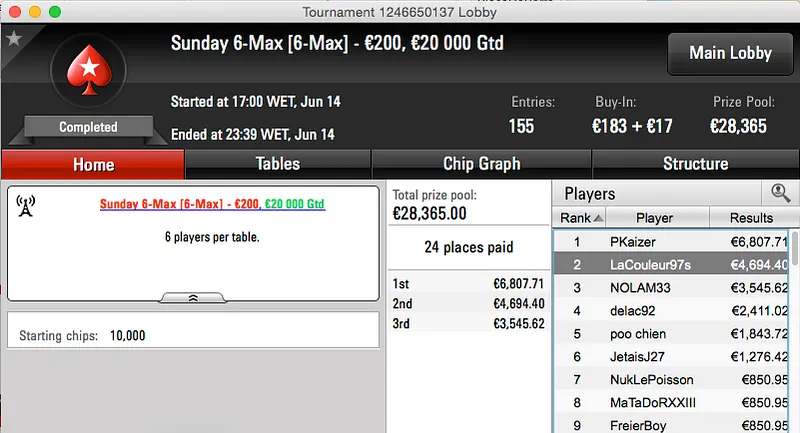Sort players by Rank column arrow
This screenshot has width=800, height=433.
[598, 218]
